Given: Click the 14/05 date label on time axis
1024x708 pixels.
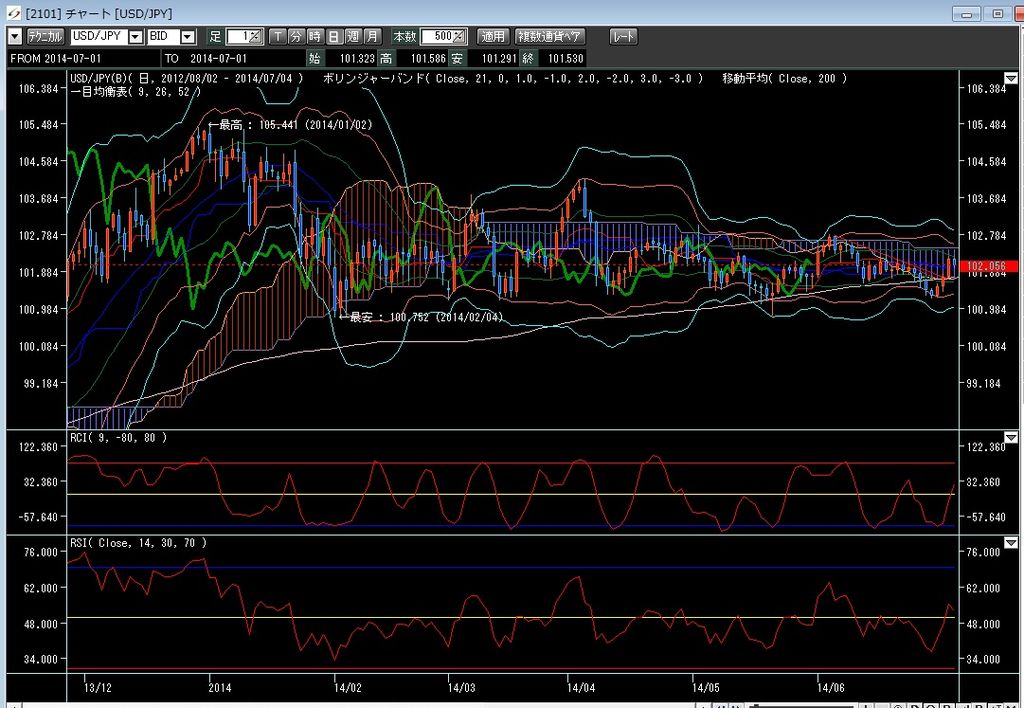Looking at the screenshot, I should pos(705,687).
